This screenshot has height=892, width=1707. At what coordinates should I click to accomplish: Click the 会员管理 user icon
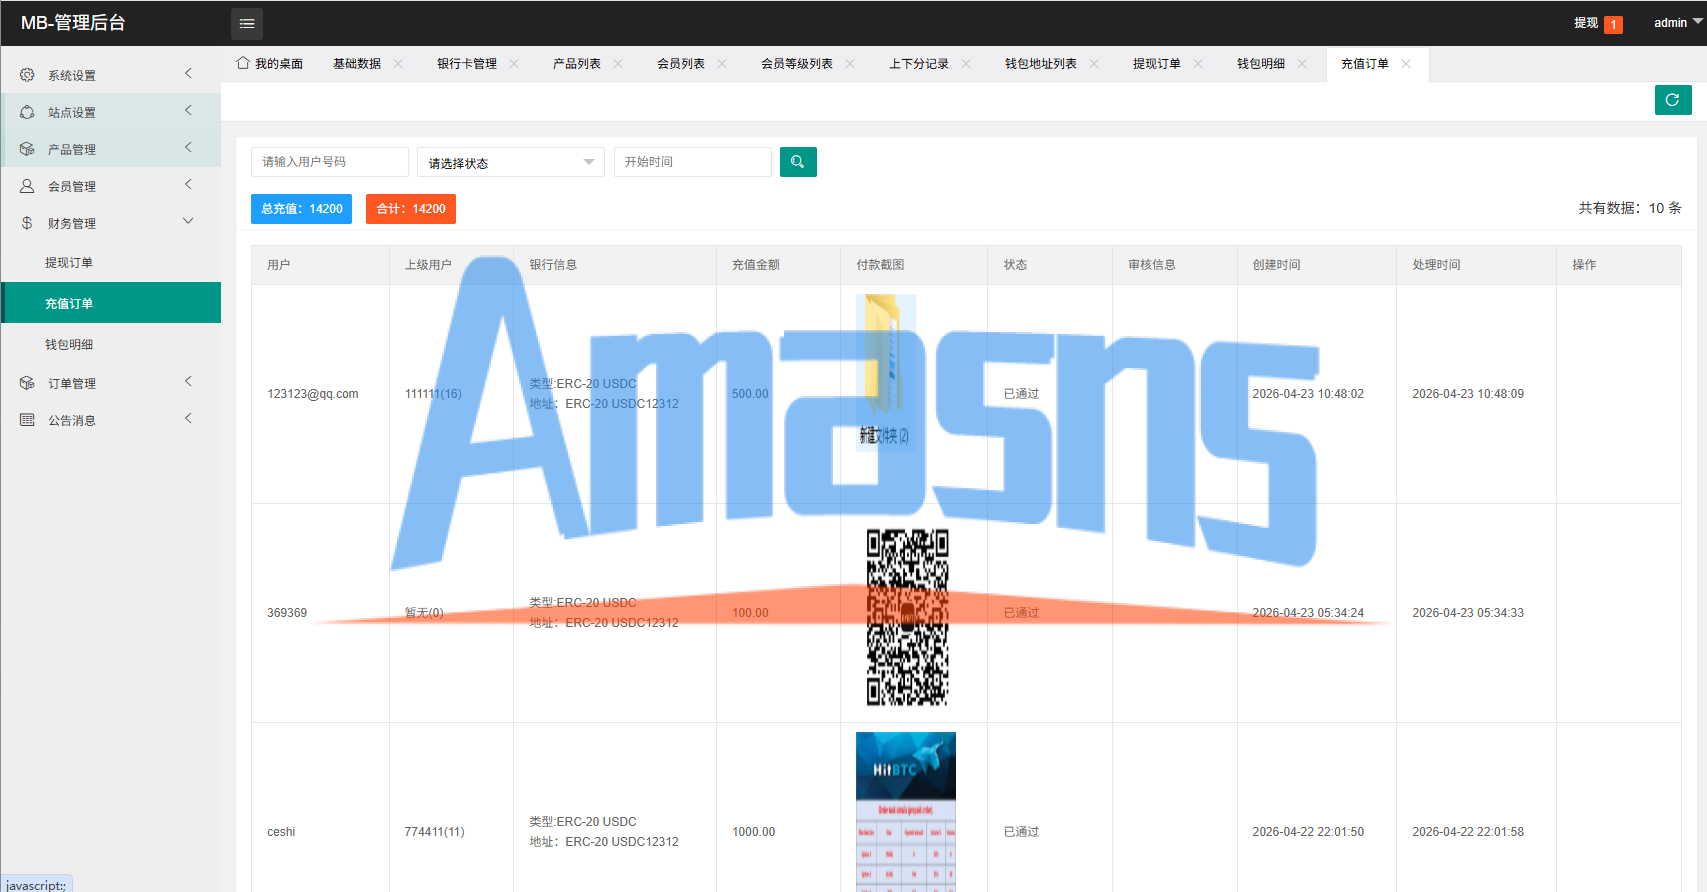[27, 186]
